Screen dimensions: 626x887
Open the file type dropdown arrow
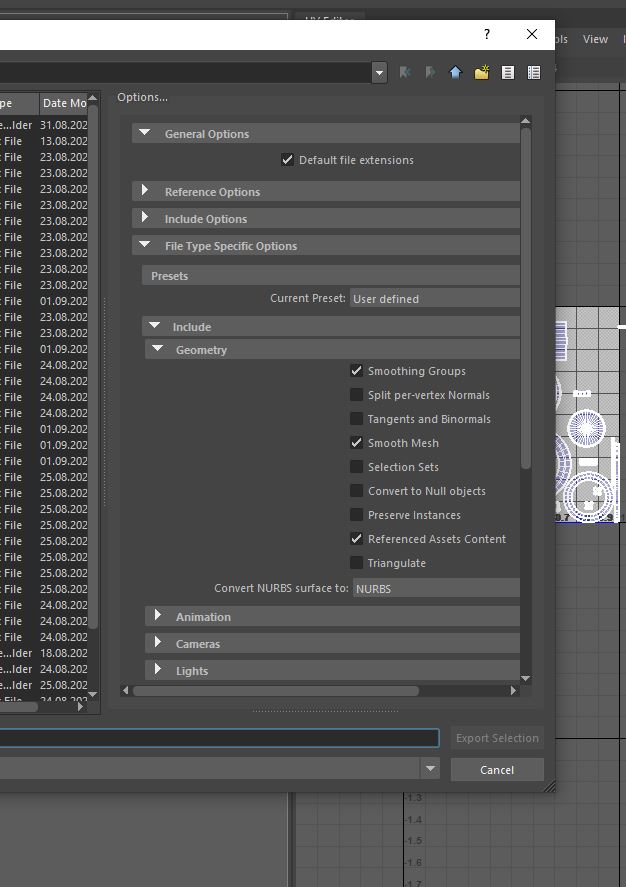[430, 769]
